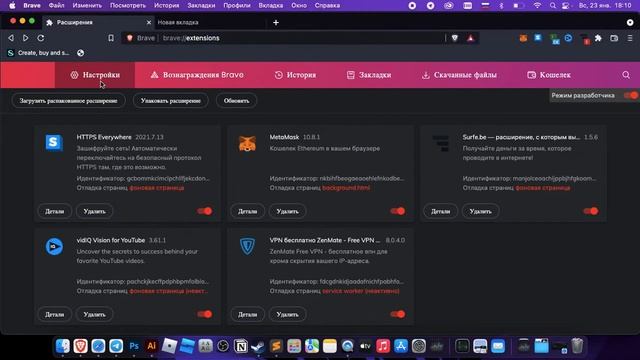The image size is (640, 360).
Task: Open the Настройки tab in pink bar
Action: [95, 75]
